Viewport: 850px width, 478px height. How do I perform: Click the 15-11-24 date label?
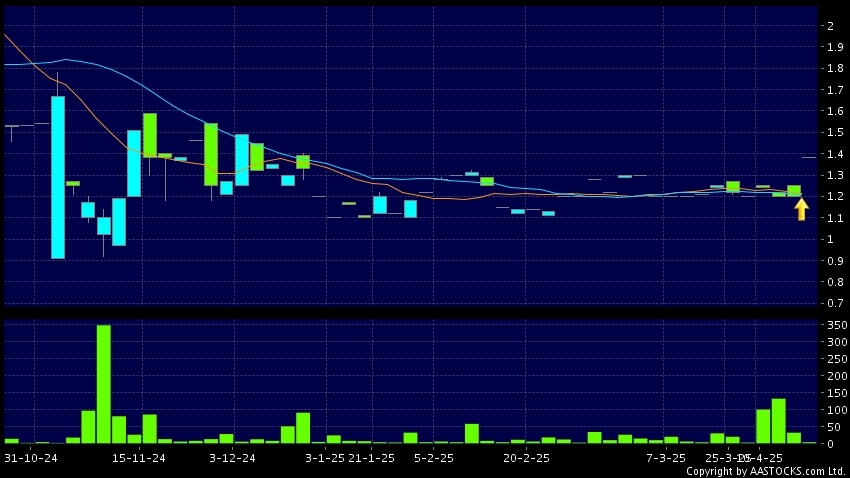coord(139,458)
